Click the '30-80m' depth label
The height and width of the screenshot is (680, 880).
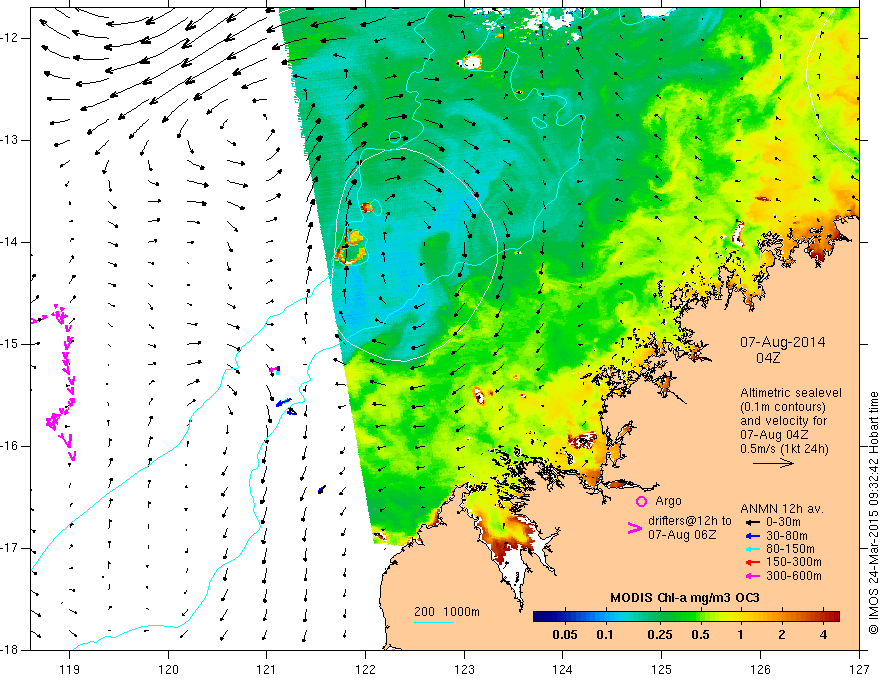(x=786, y=536)
